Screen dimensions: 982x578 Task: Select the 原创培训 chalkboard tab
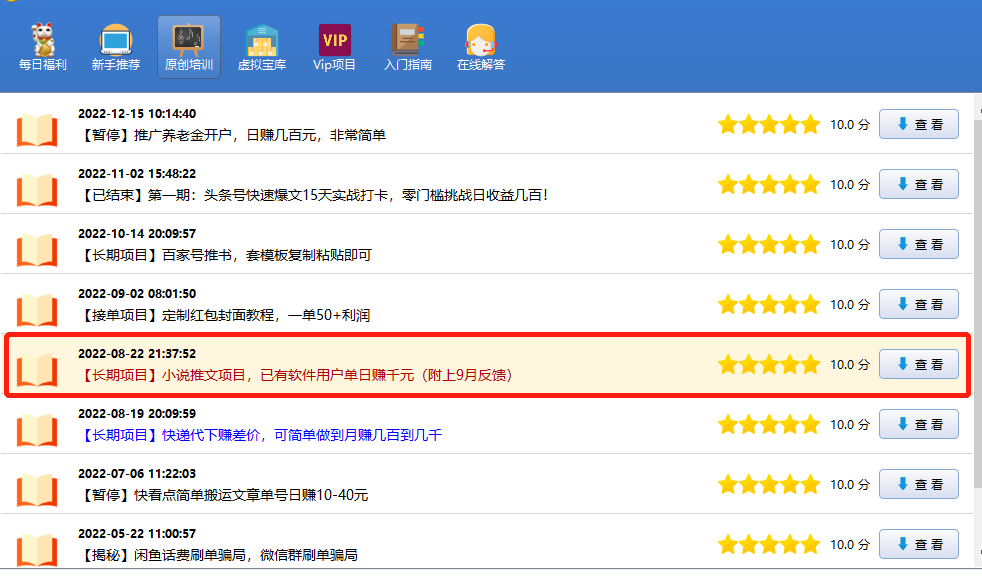(x=189, y=48)
